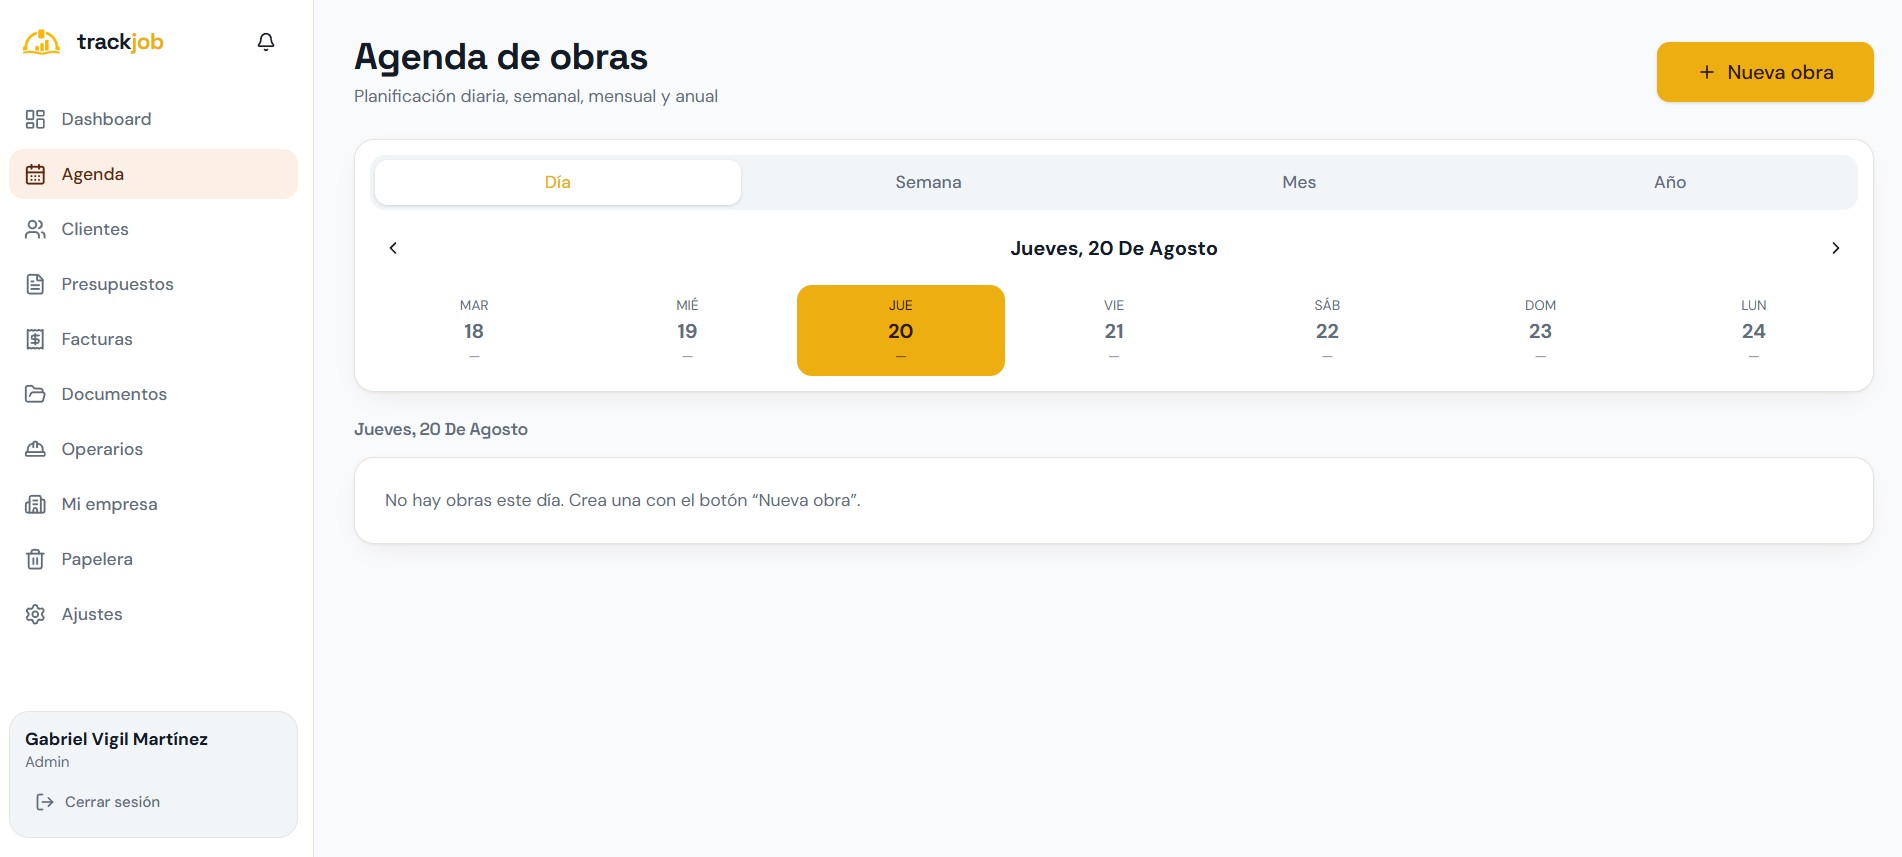This screenshot has height=857, width=1902.
Task: Go to next day with right chevron
Action: coord(1835,248)
